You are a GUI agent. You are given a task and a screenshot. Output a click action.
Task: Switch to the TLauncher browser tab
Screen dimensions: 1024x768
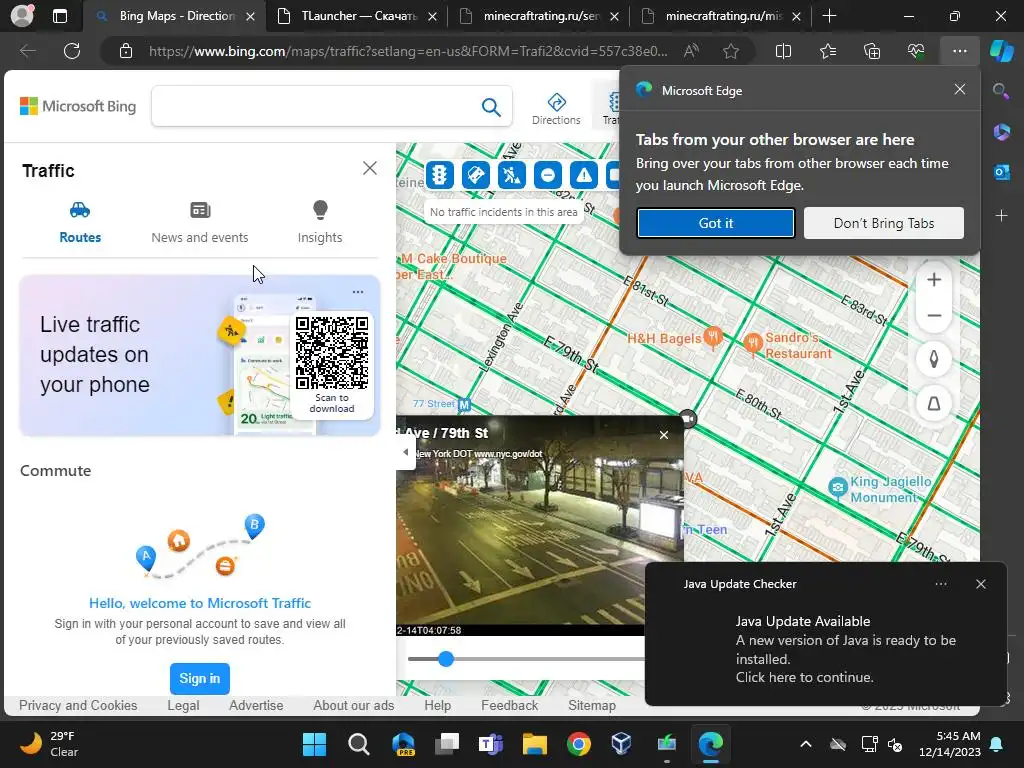356,16
